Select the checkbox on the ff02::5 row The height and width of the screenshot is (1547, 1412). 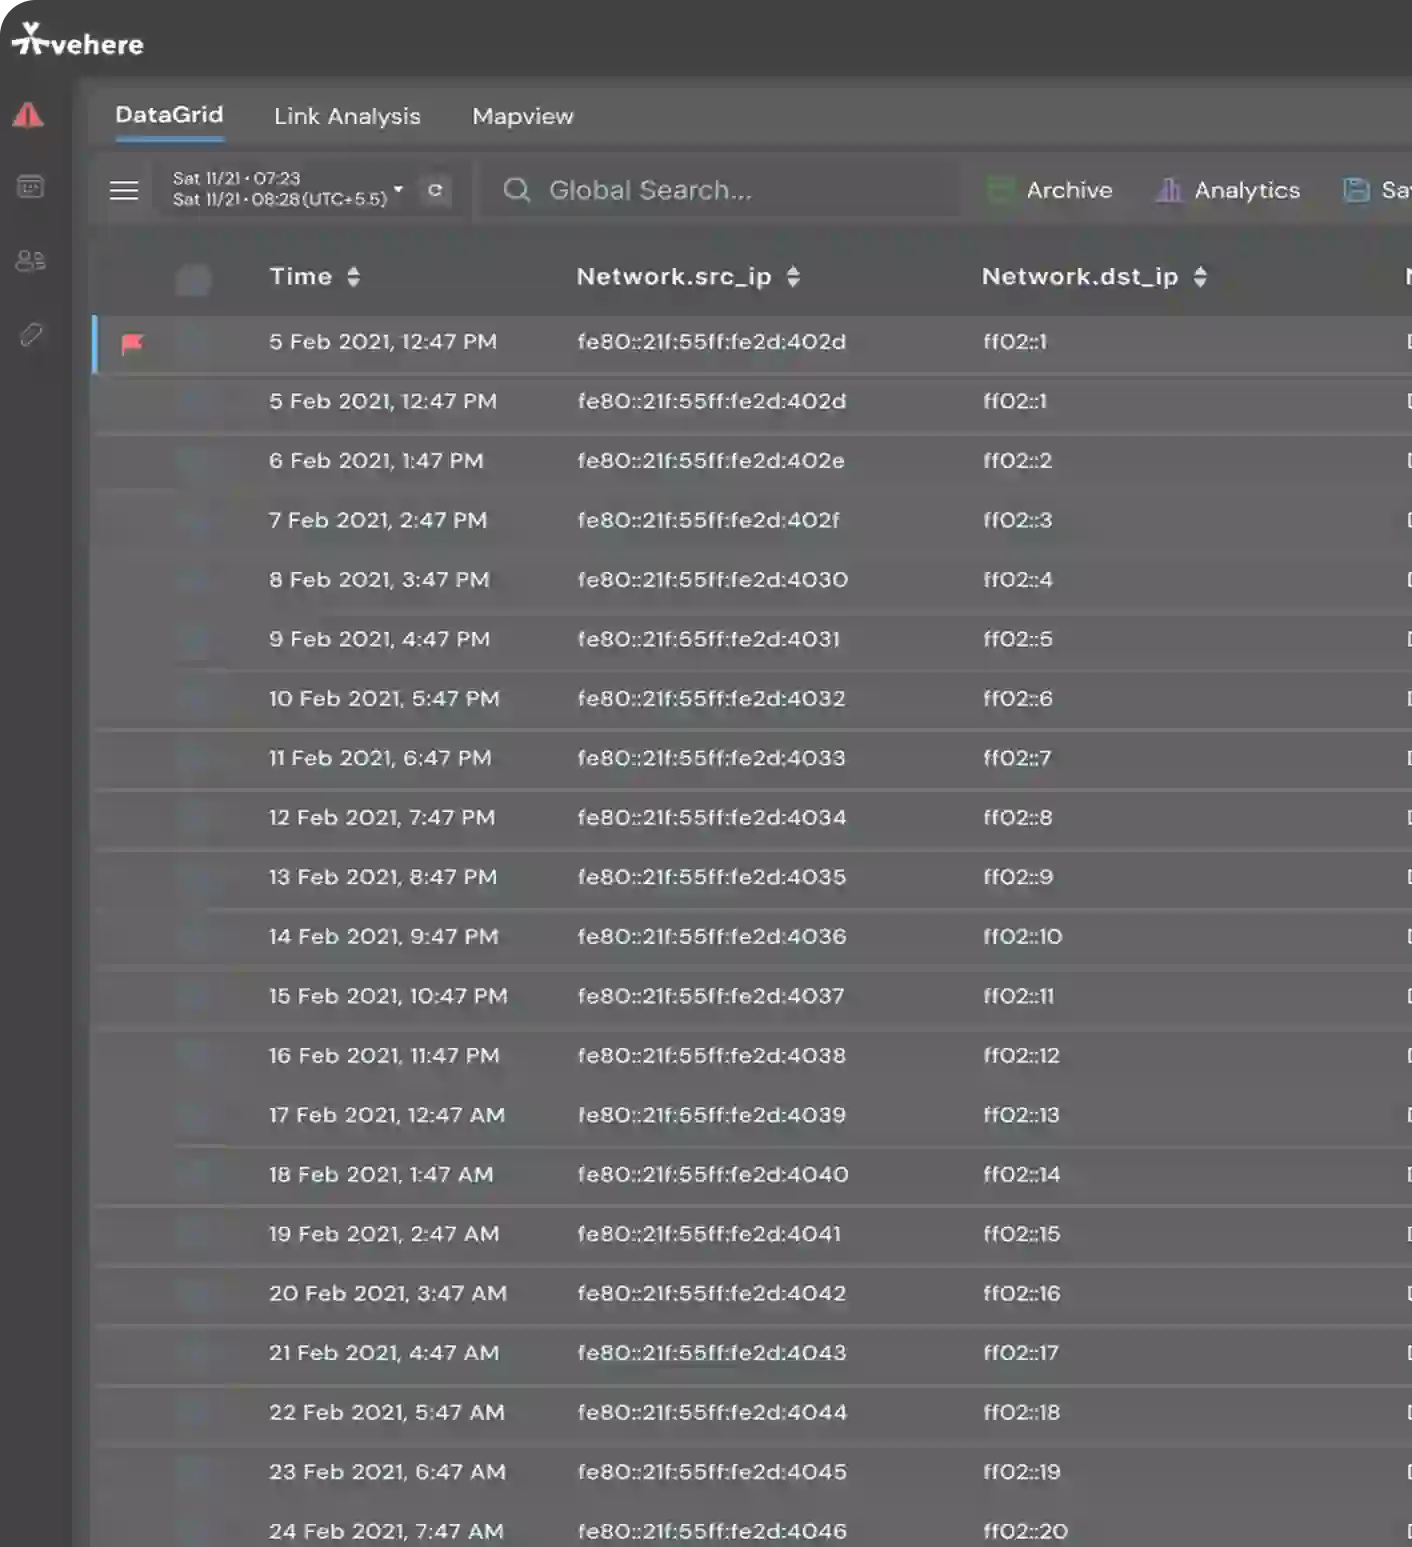(x=194, y=641)
